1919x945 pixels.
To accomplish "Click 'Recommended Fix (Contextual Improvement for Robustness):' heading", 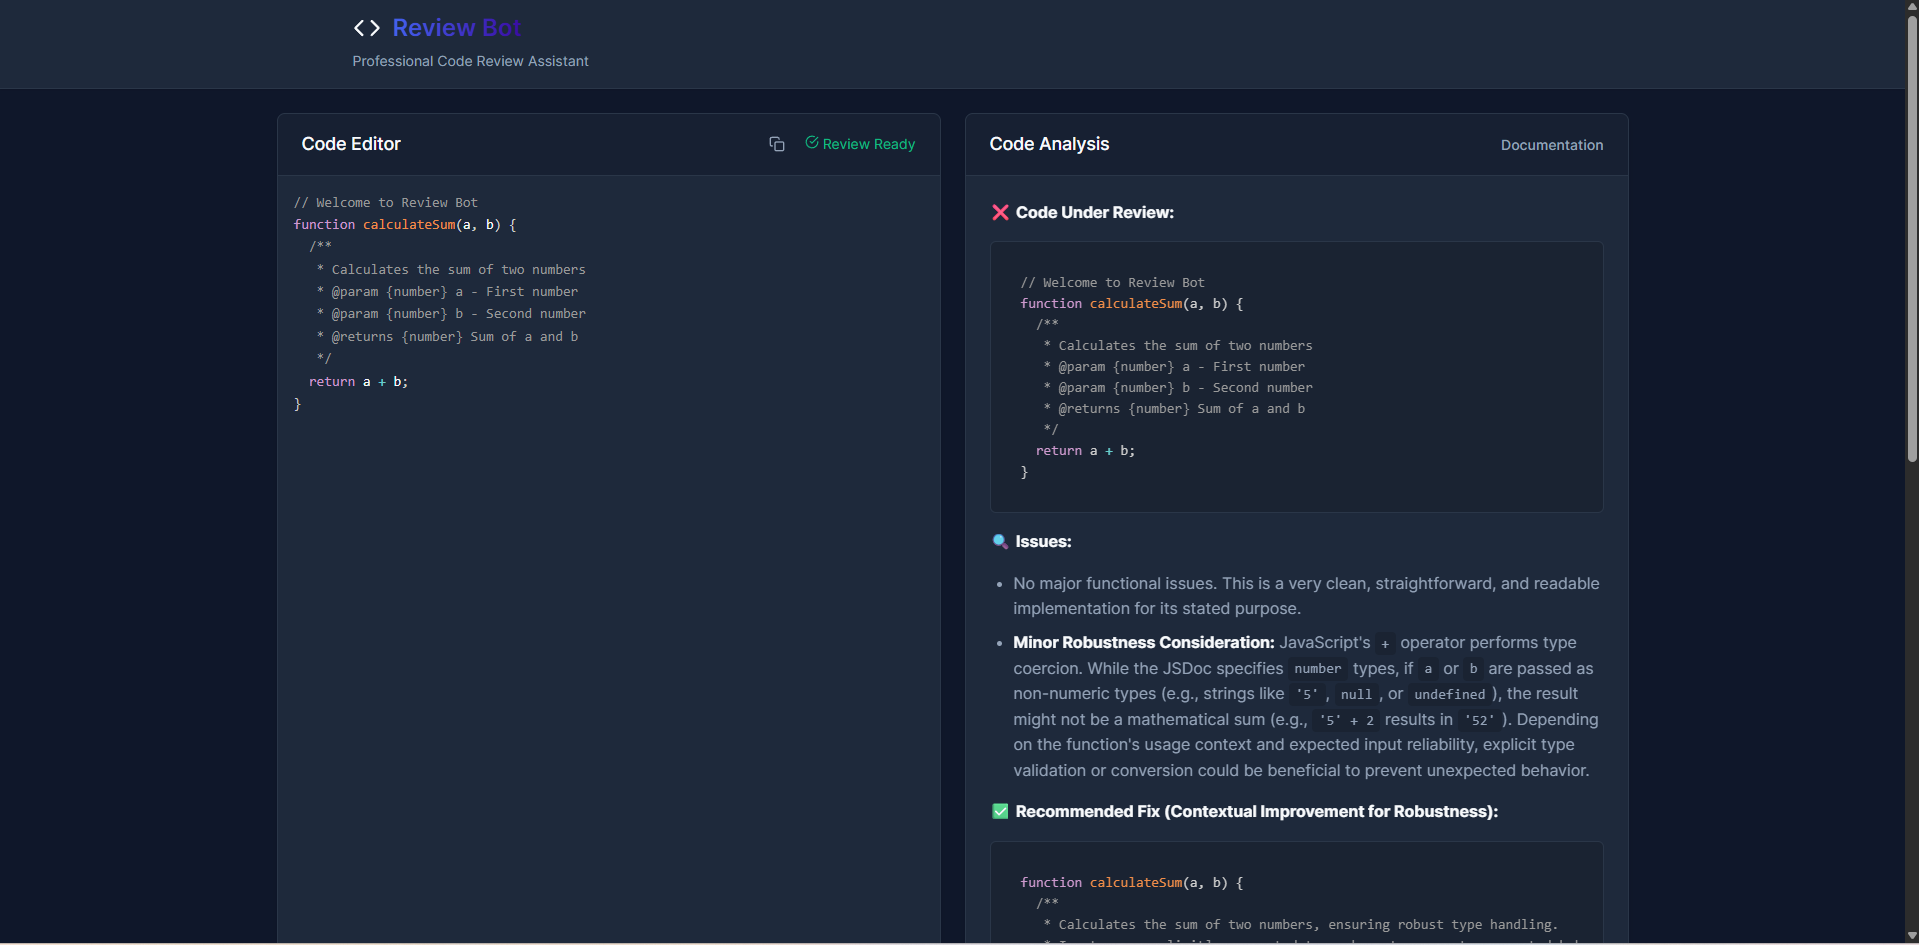I will (x=1256, y=811).
